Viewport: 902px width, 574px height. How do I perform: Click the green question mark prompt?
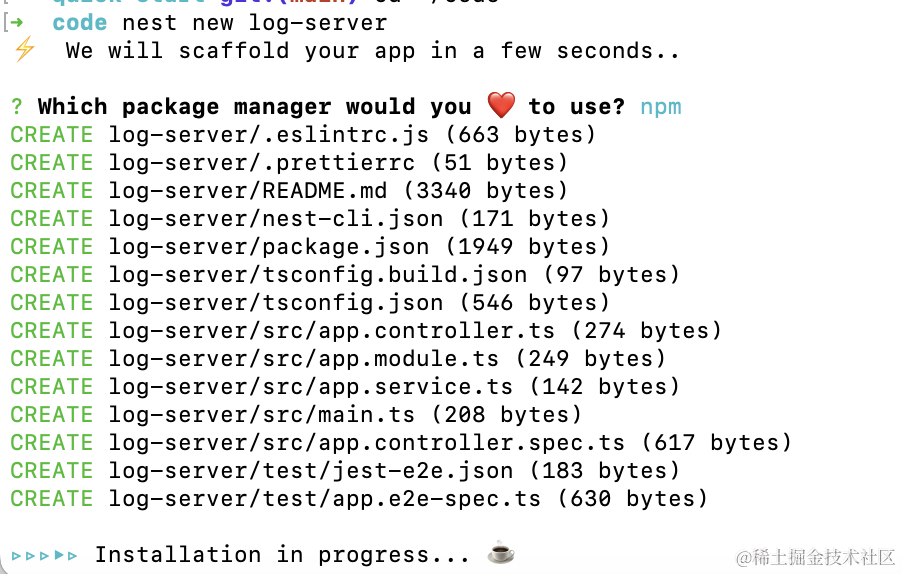[x=17, y=106]
